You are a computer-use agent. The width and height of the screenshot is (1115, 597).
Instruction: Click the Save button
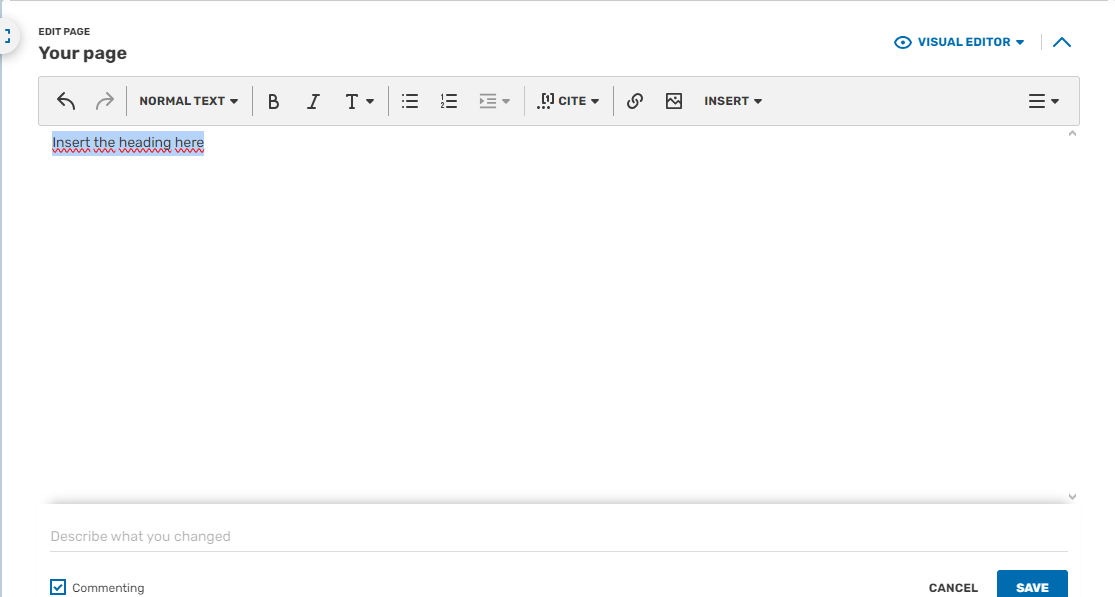tap(1032, 585)
